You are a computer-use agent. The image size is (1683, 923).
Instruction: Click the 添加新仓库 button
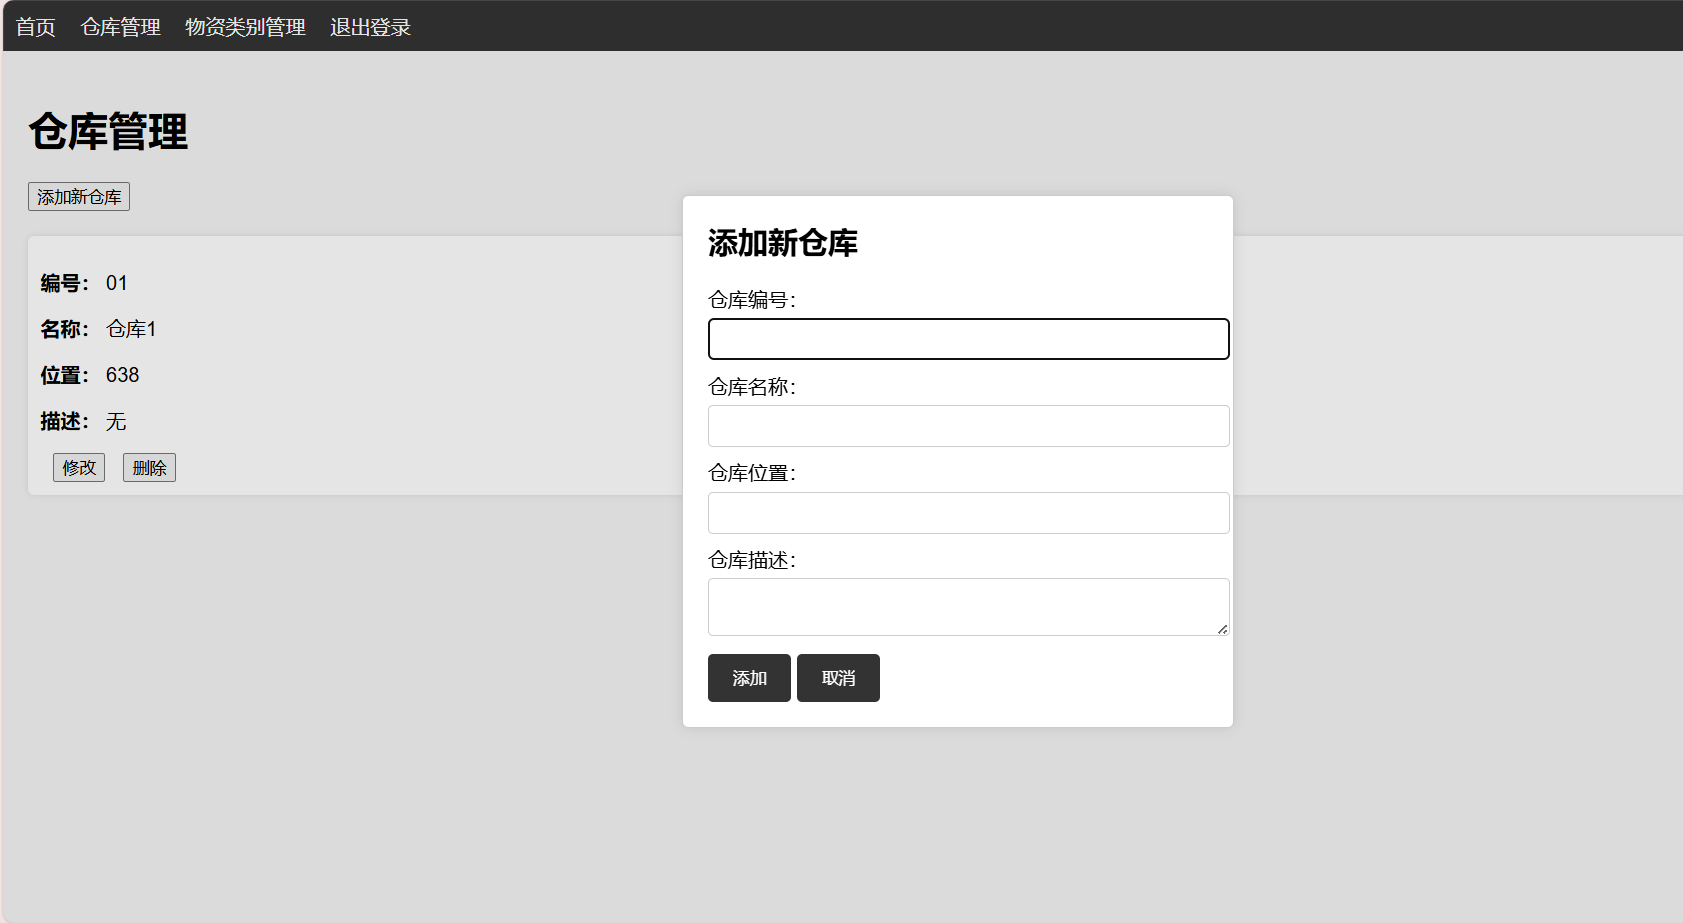[x=79, y=197]
